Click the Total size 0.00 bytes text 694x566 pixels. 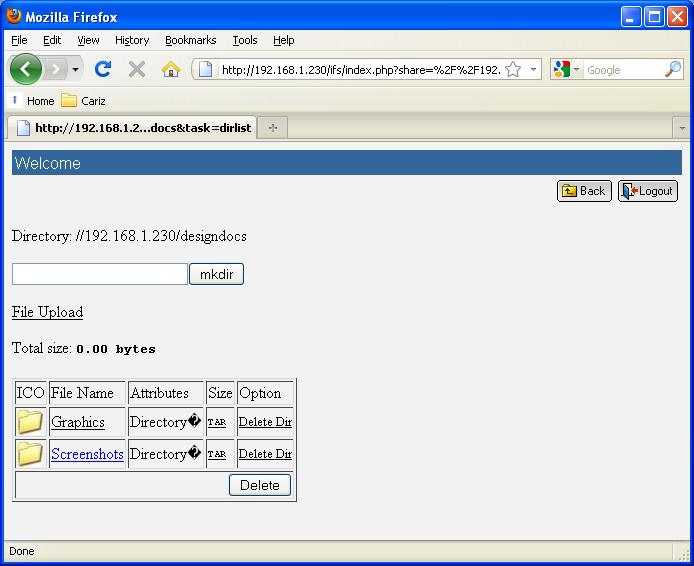tap(84, 348)
